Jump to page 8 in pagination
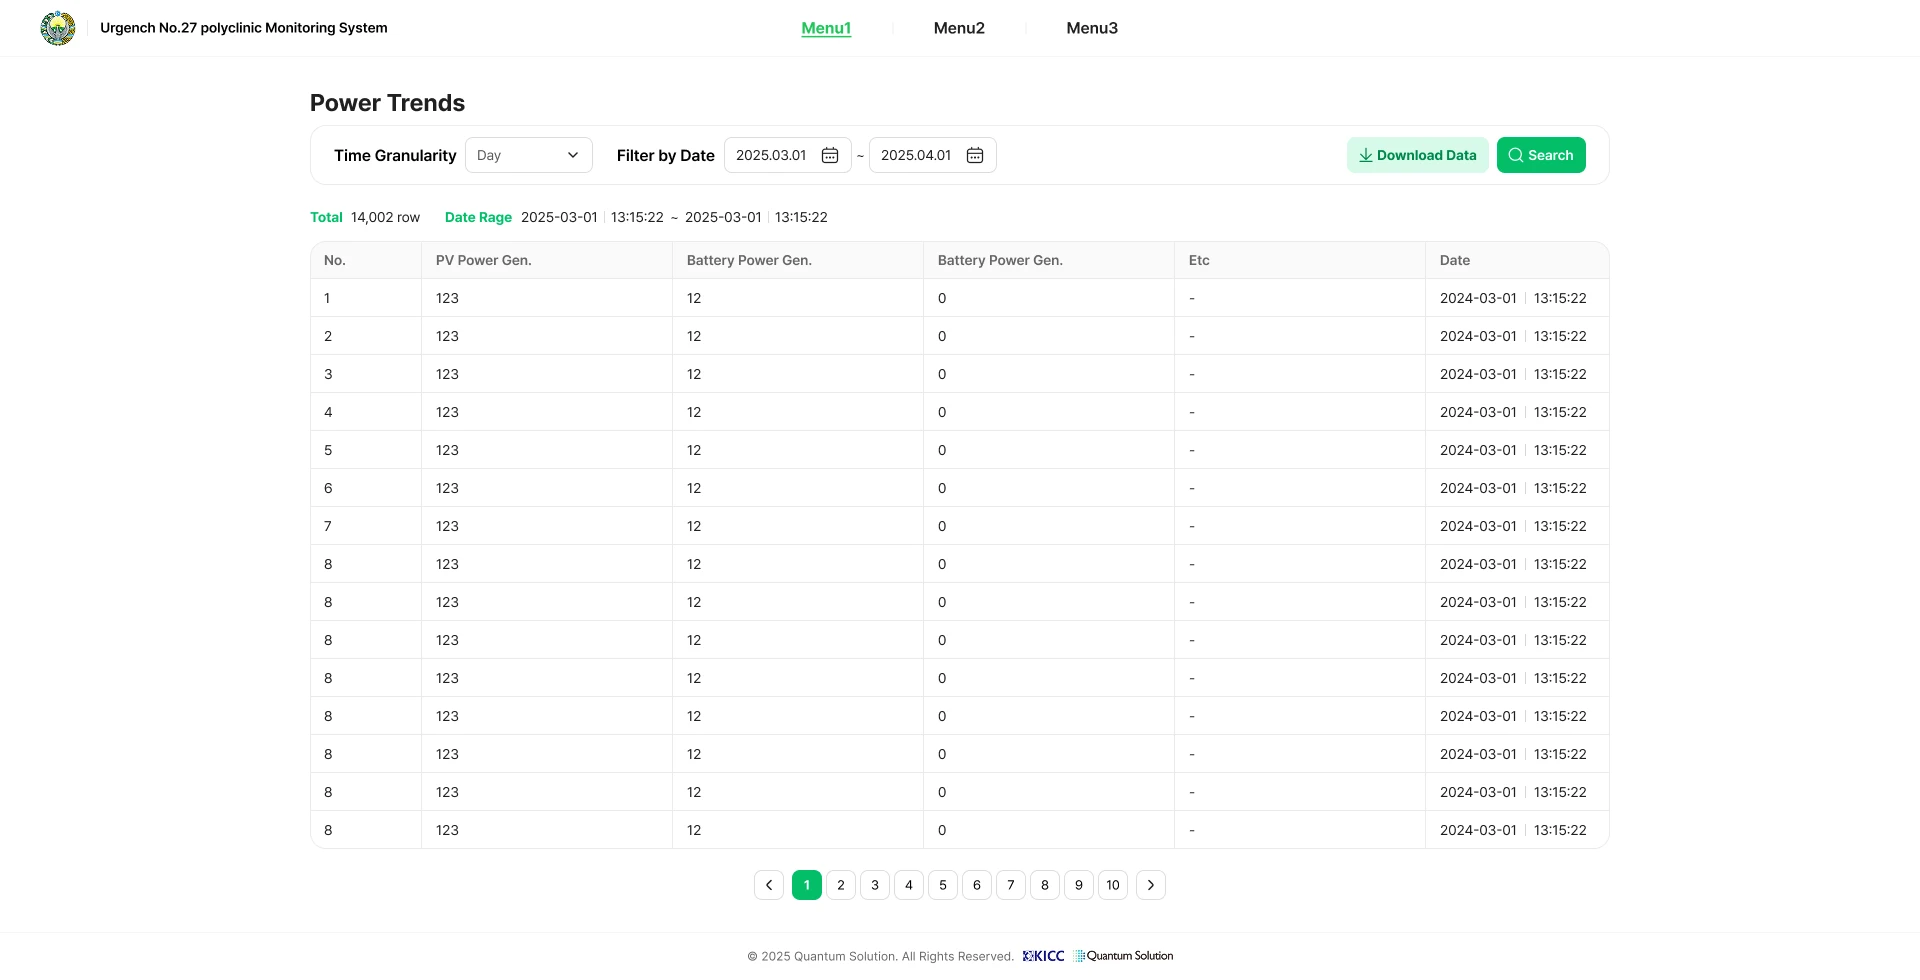This screenshot has height=980, width=1920. [1045, 885]
